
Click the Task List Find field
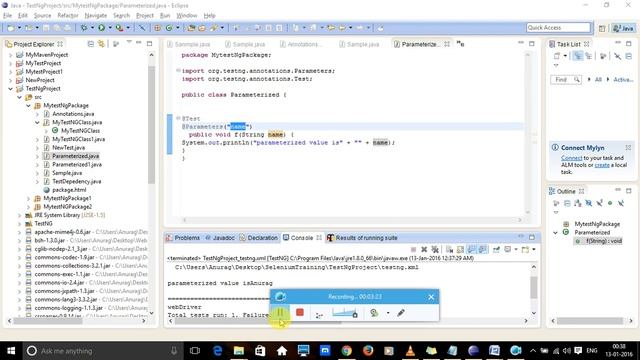point(565,80)
